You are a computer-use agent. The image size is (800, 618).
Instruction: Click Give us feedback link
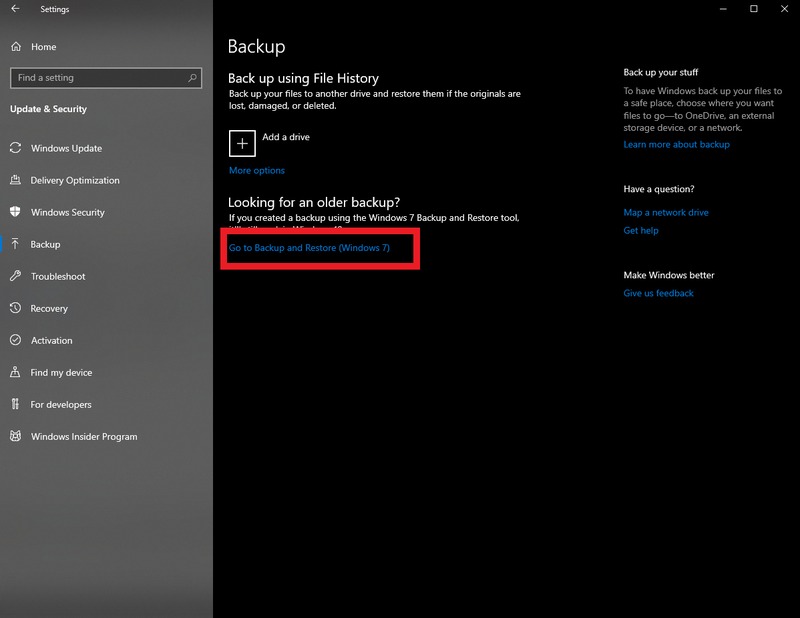pyautogui.click(x=658, y=294)
